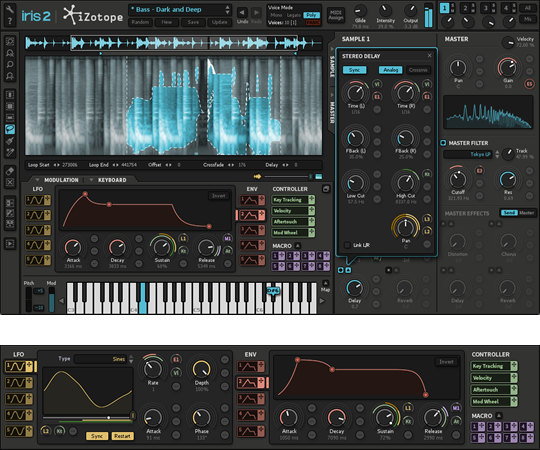Screen dimensions: 540x450
Task: Select the eraser tool in sidebar
Action: 10,171
